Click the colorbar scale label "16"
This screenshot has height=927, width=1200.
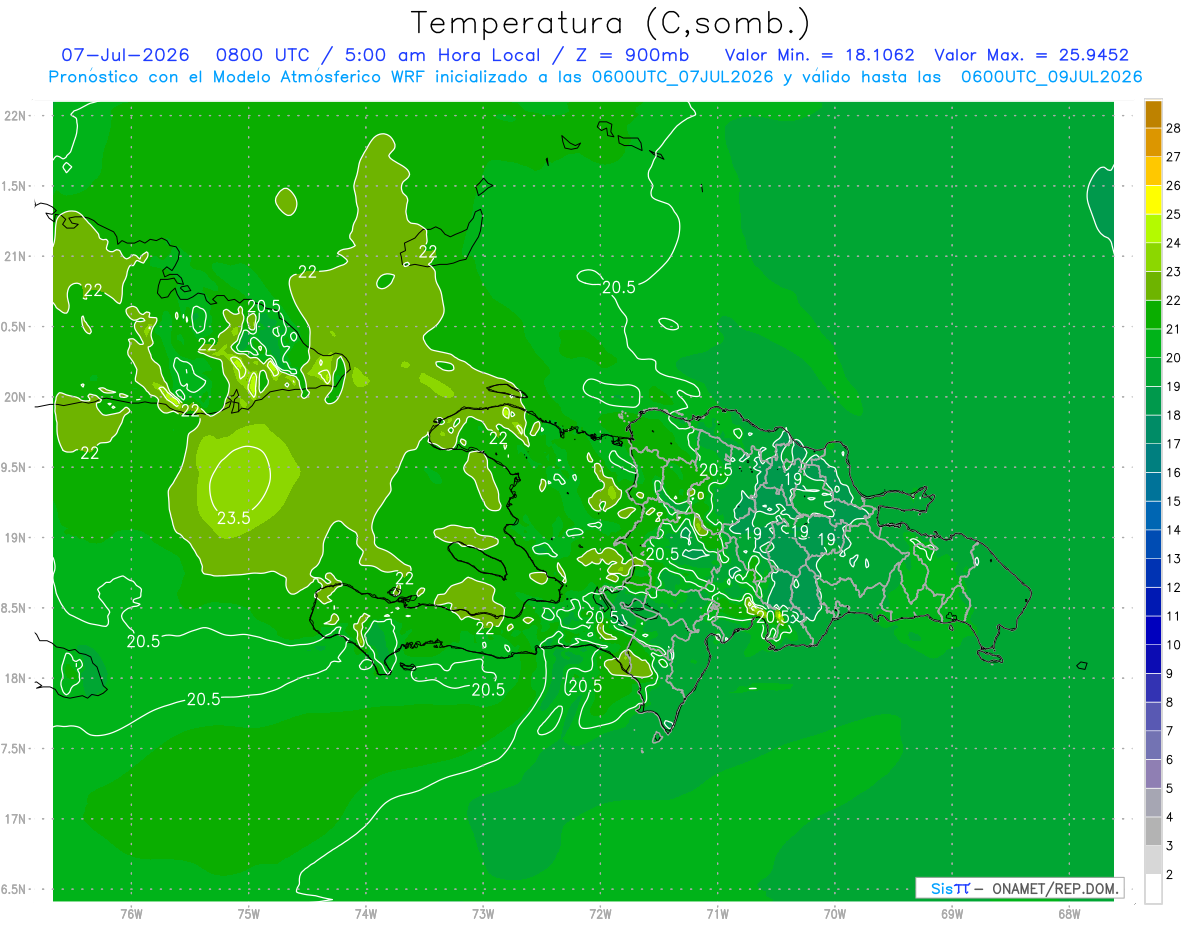(1174, 473)
